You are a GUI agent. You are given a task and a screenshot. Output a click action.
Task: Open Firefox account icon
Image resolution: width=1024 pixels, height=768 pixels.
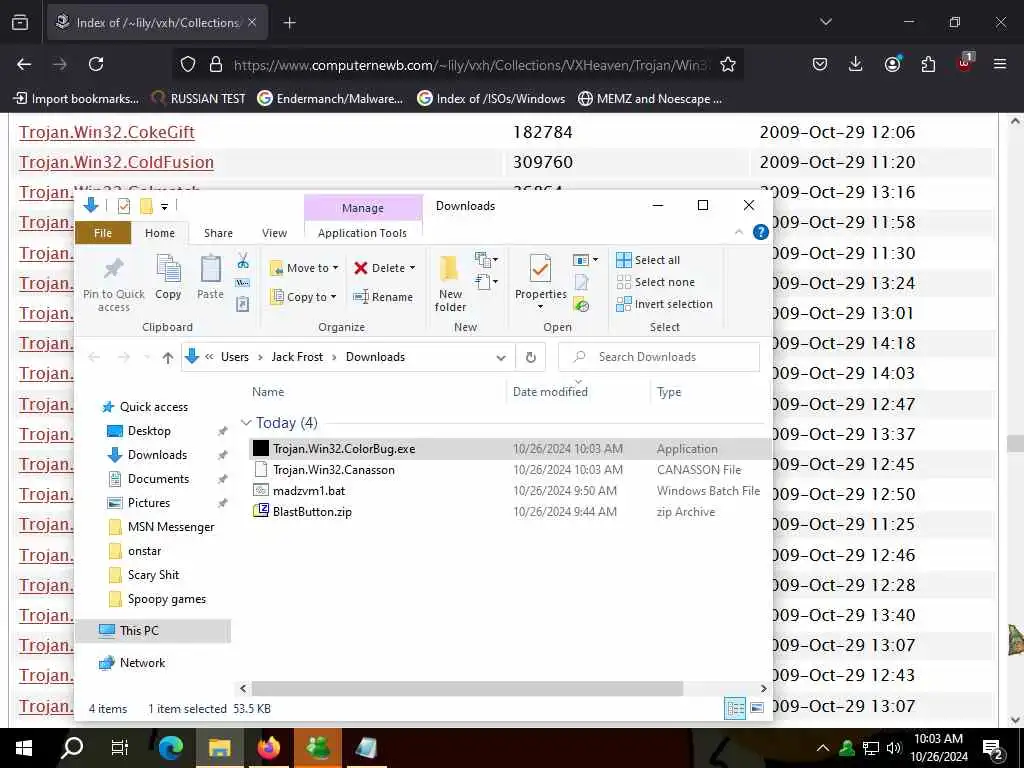pos(892,64)
